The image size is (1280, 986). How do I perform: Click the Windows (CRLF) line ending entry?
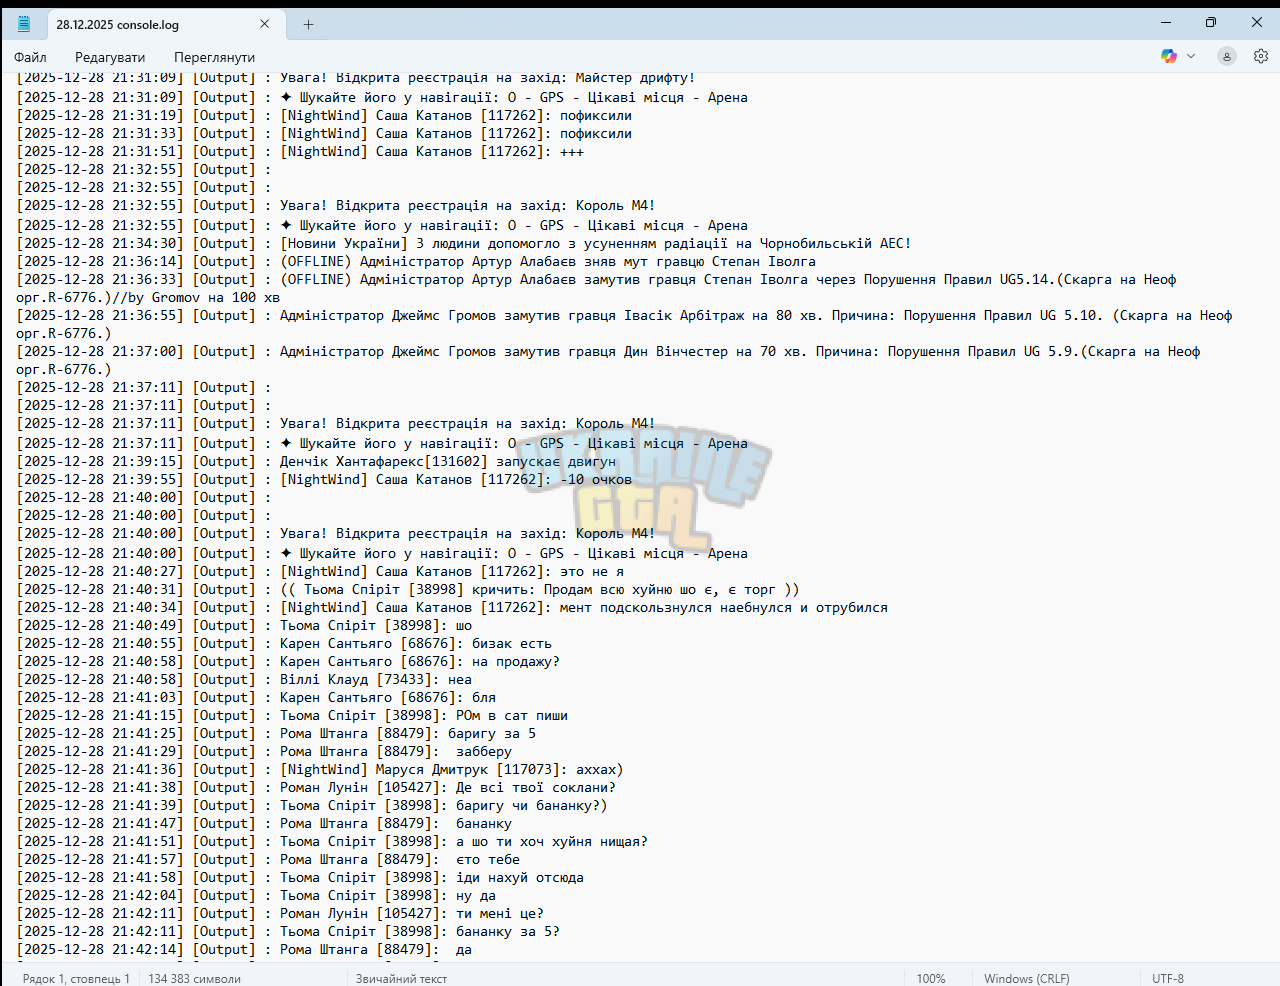tap(1026, 978)
